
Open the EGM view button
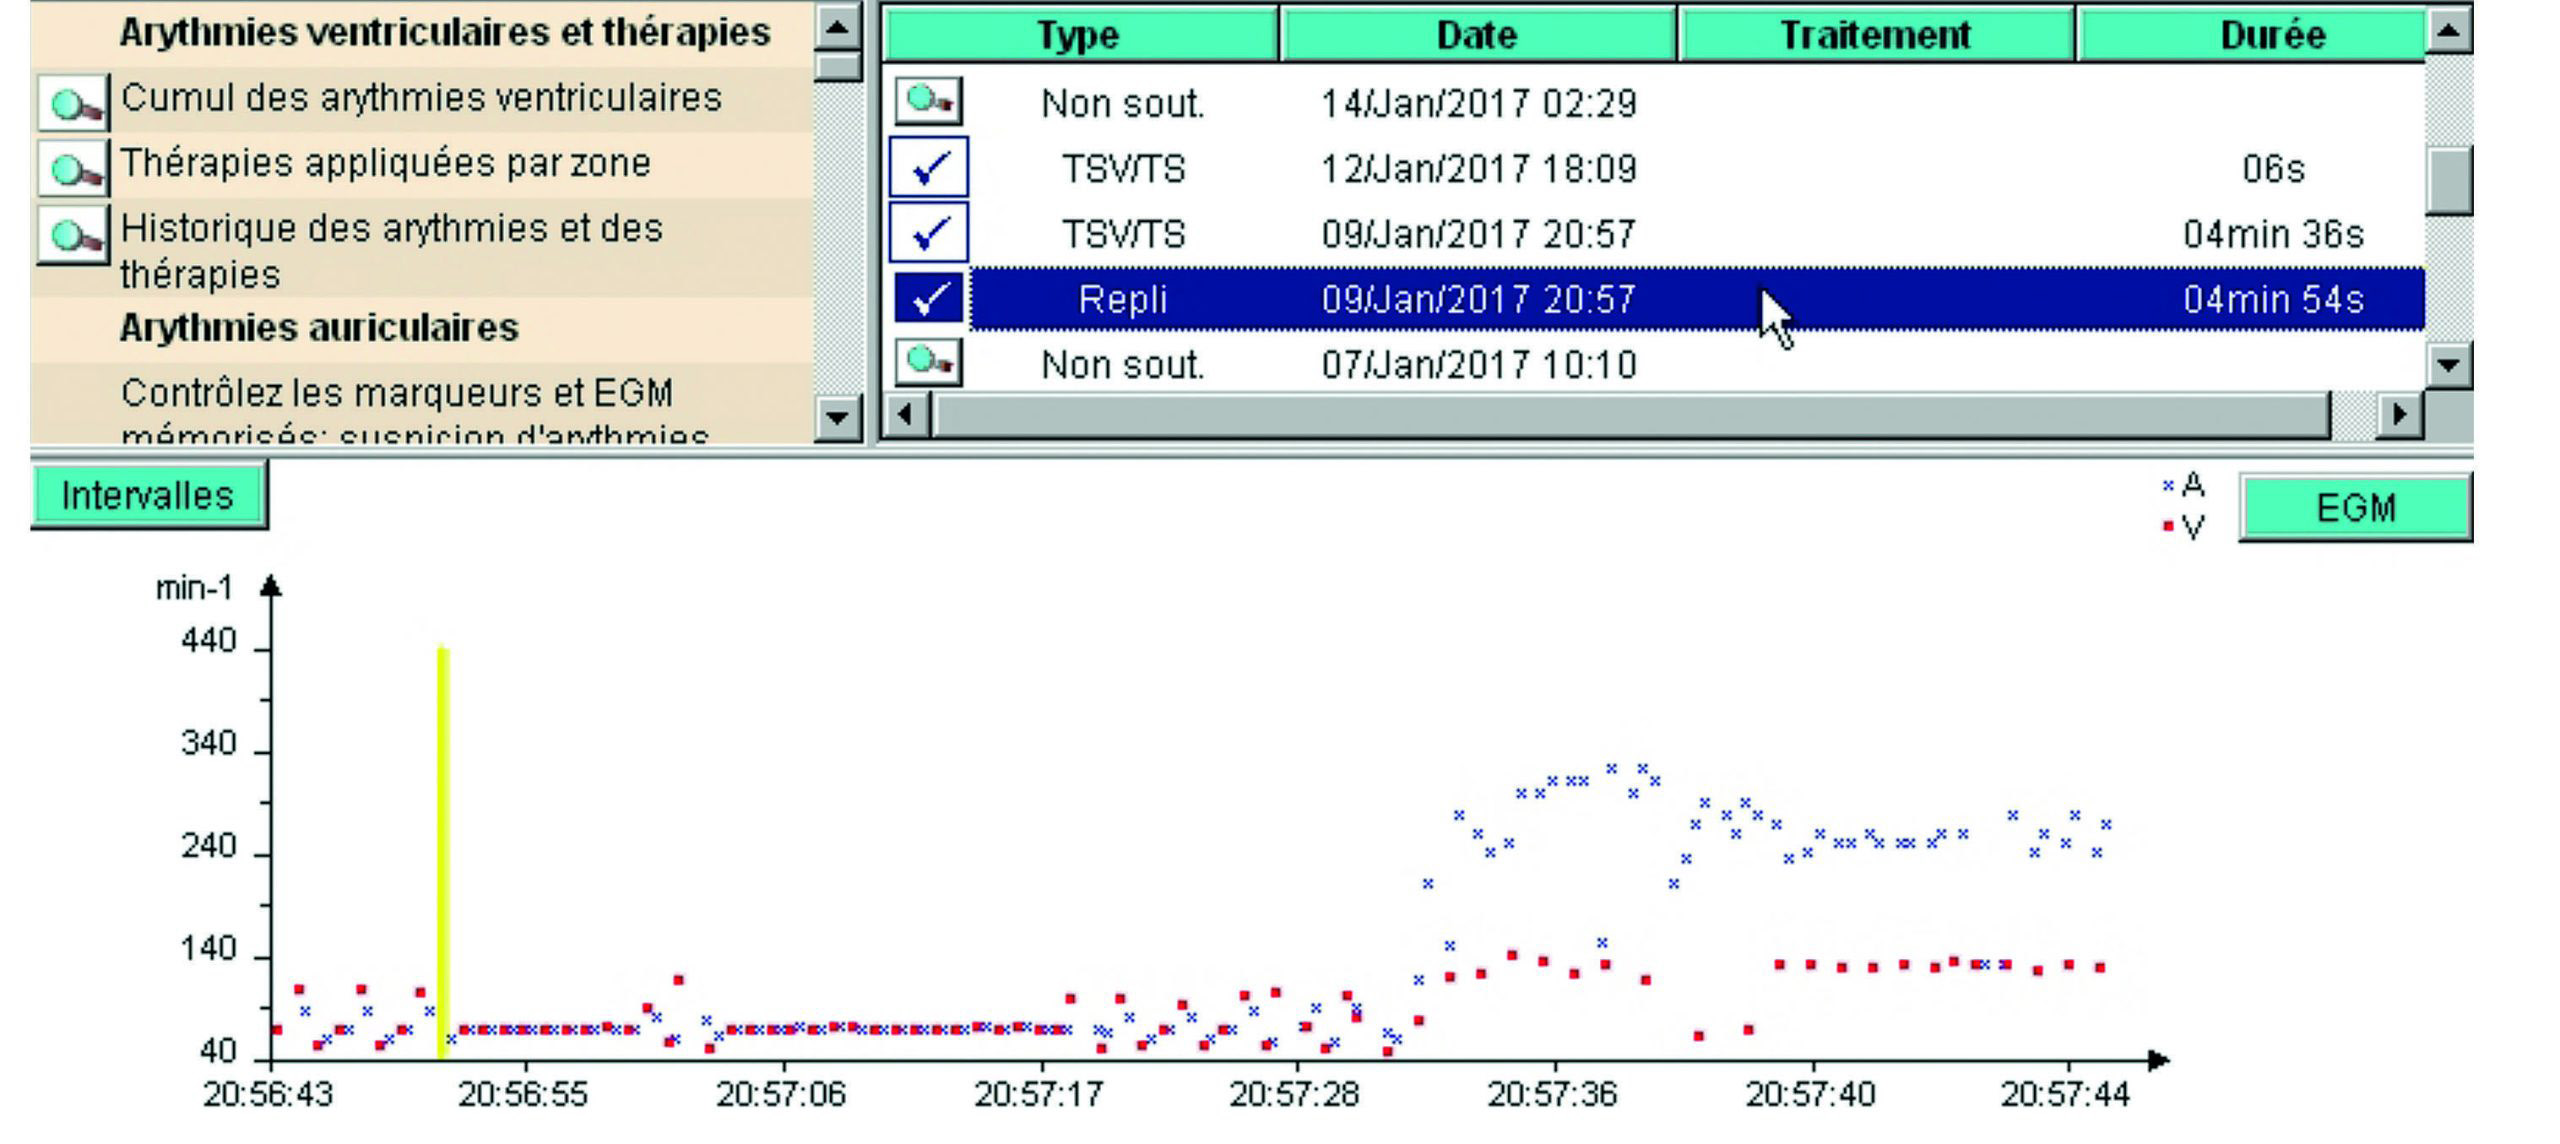(x=2355, y=508)
